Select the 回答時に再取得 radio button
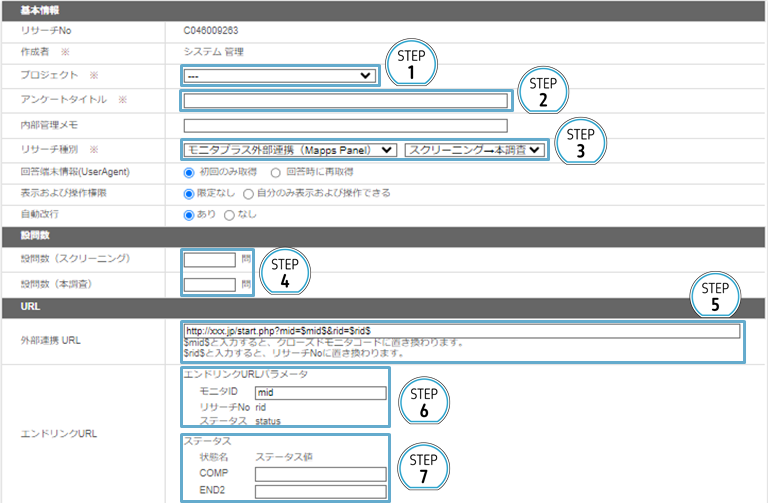This screenshot has width=768, height=503. tap(275, 172)
